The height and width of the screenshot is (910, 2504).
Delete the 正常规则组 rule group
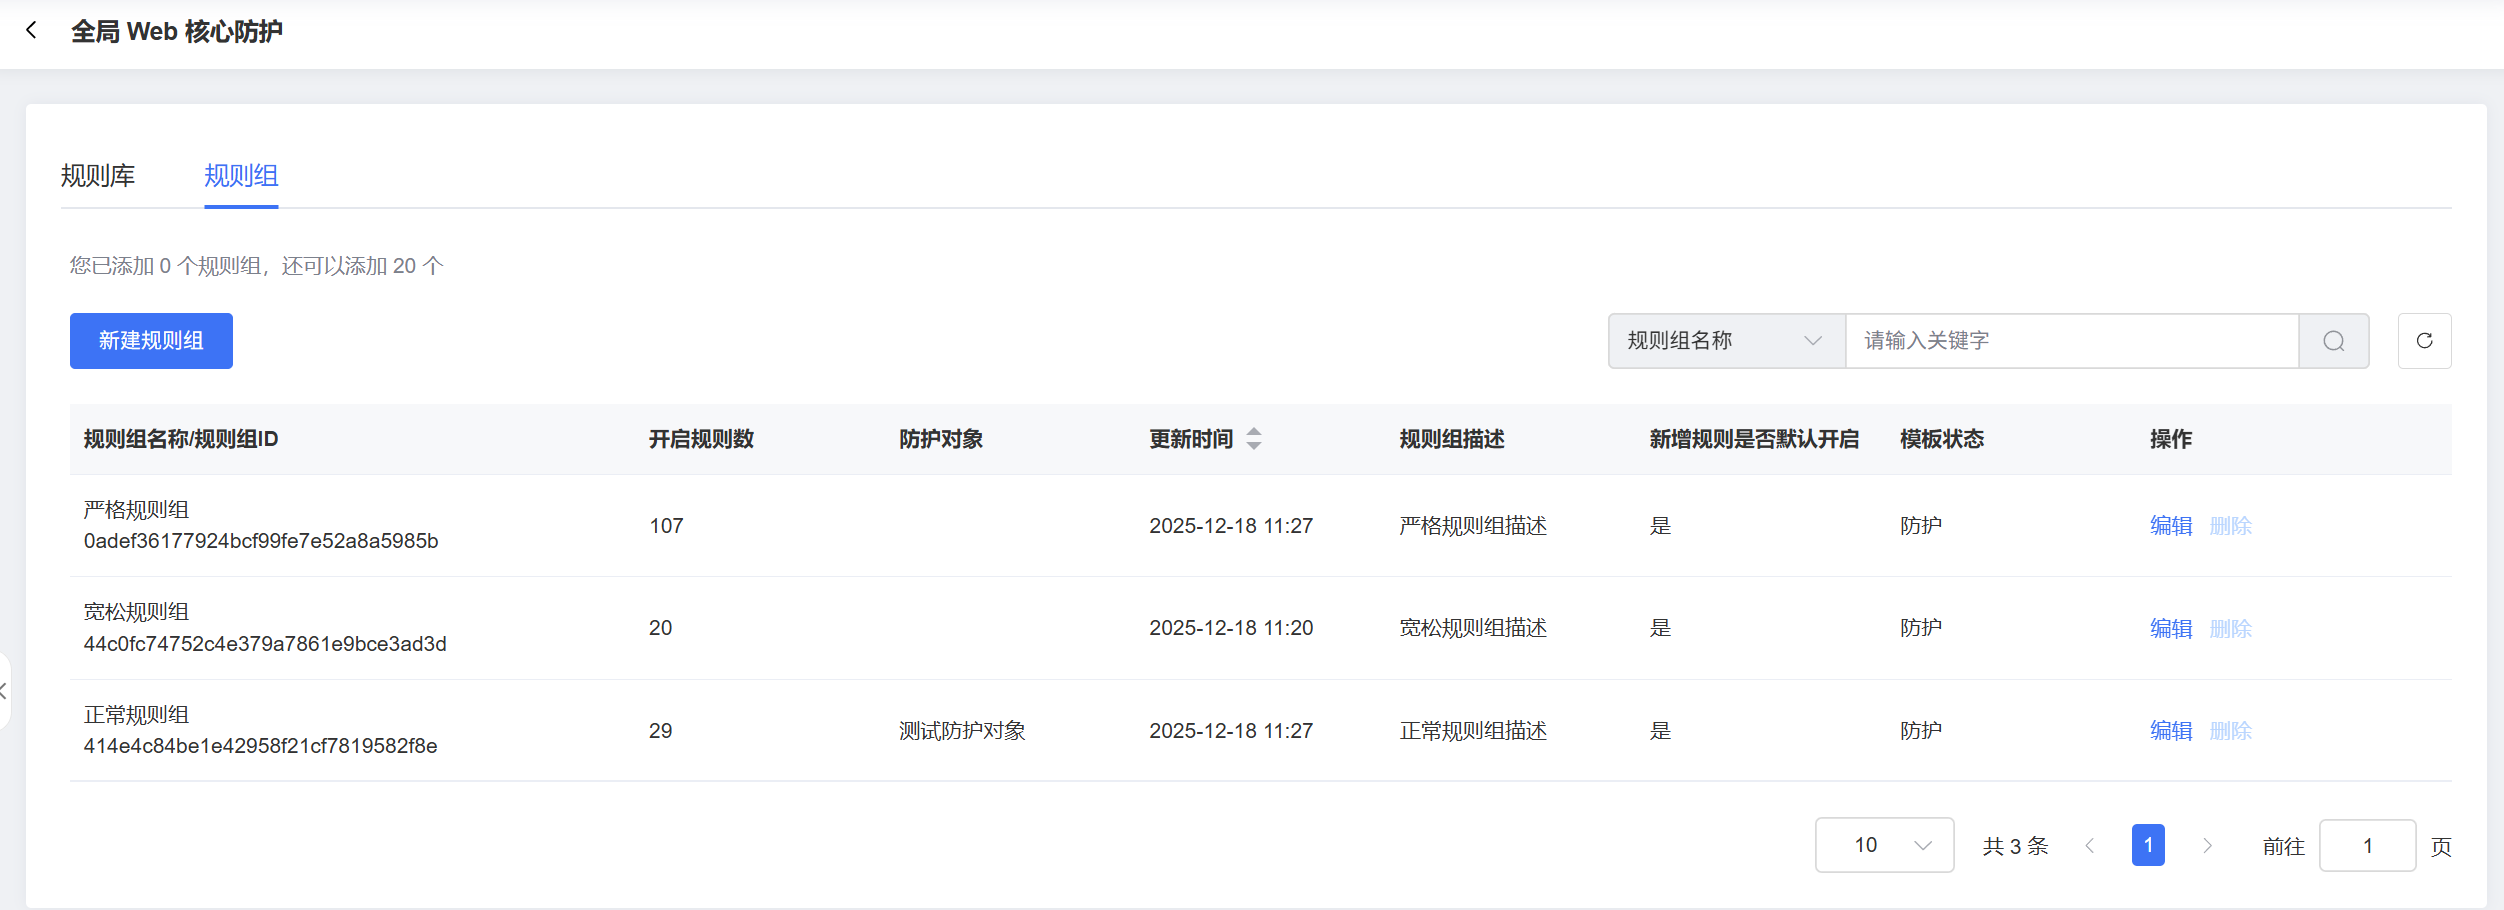coord(2230,731)
